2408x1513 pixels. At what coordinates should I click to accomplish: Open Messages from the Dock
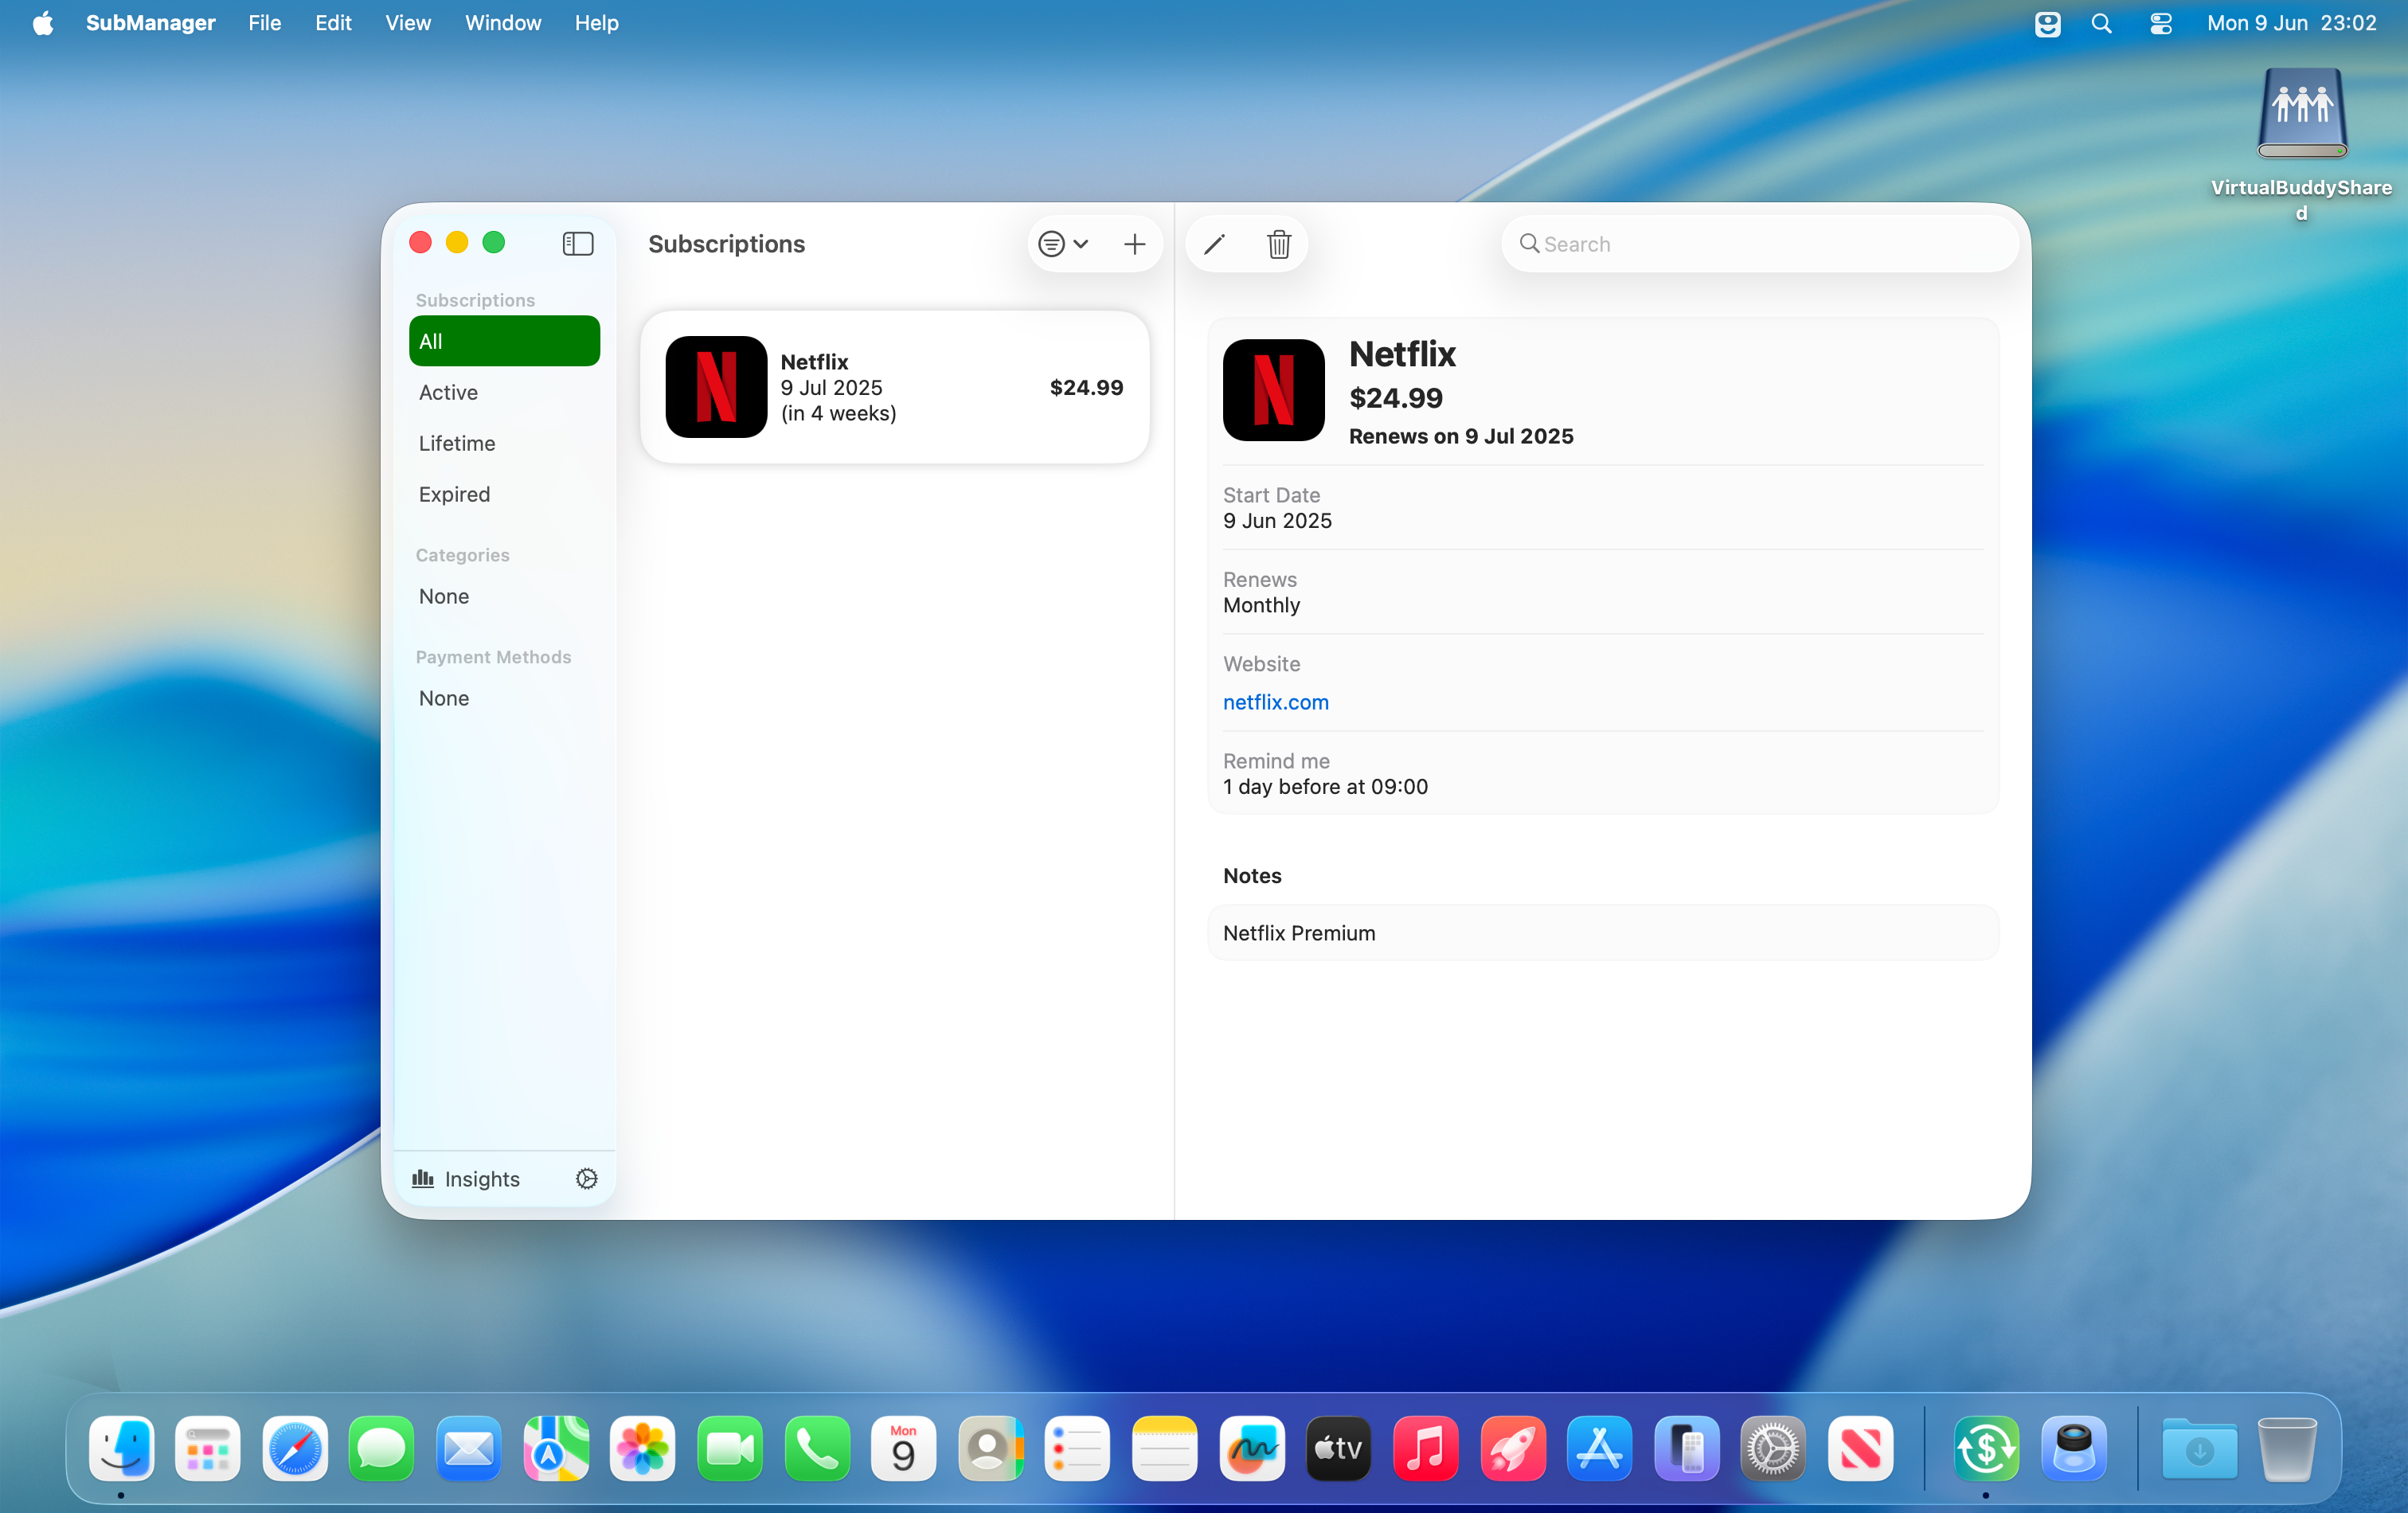pyautogui.click(x=382, y=1447)
